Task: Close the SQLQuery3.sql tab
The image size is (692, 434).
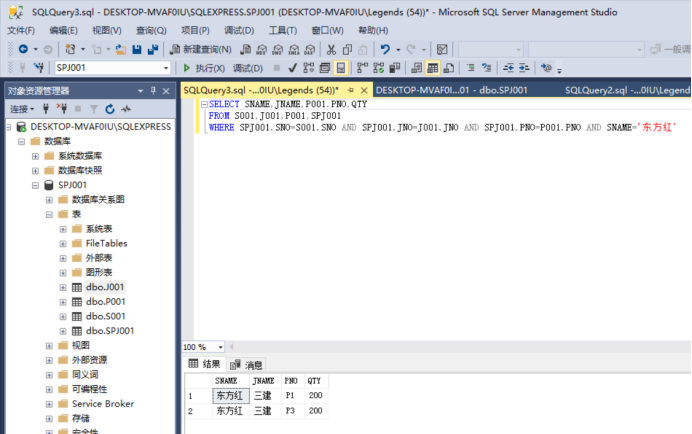Action: tap(364, 90)
